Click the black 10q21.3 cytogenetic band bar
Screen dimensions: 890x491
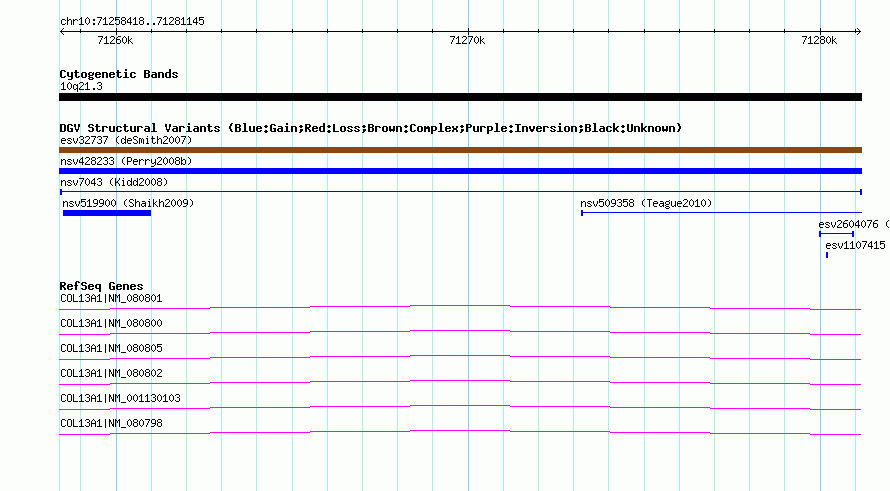pyautogui.click(x=460, y=97)
